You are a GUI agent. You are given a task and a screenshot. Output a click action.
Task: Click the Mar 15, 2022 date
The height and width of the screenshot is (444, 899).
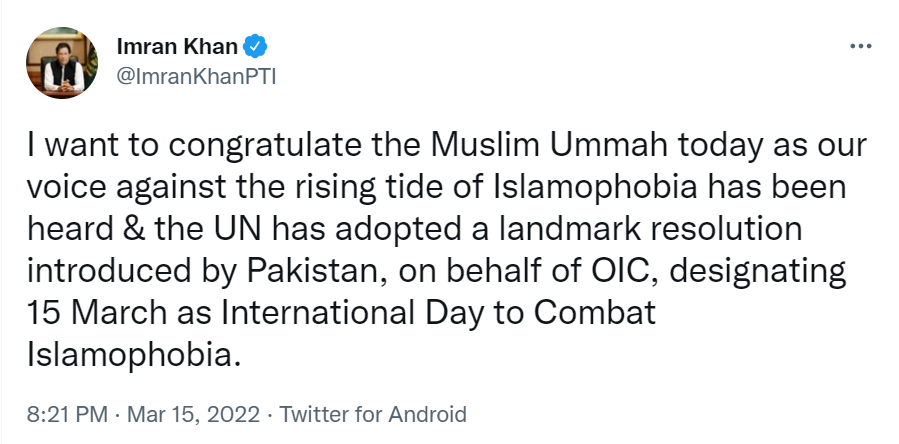click(177, 414)
